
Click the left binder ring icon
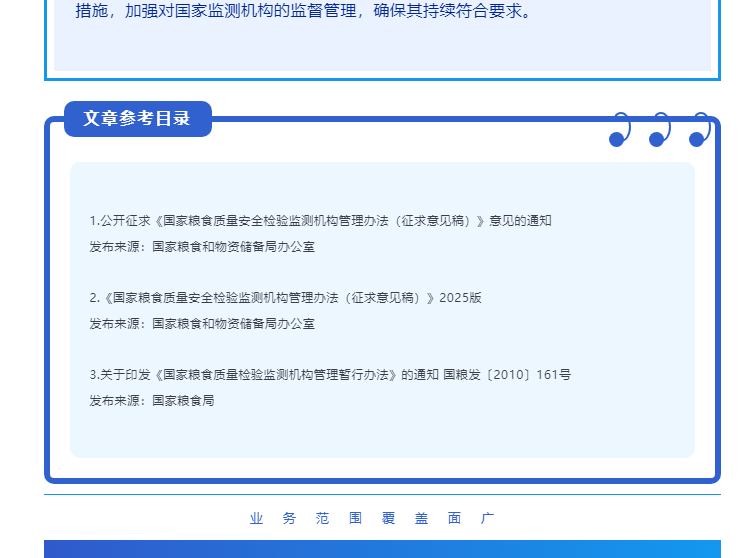point(619,130)
